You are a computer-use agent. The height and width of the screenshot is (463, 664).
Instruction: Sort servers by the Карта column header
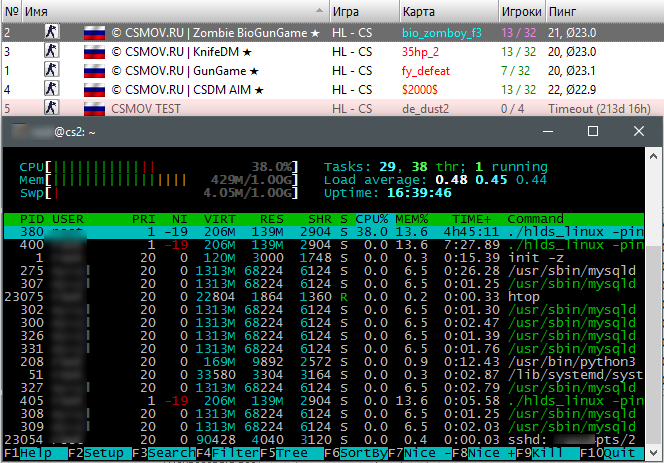point(449,11)
